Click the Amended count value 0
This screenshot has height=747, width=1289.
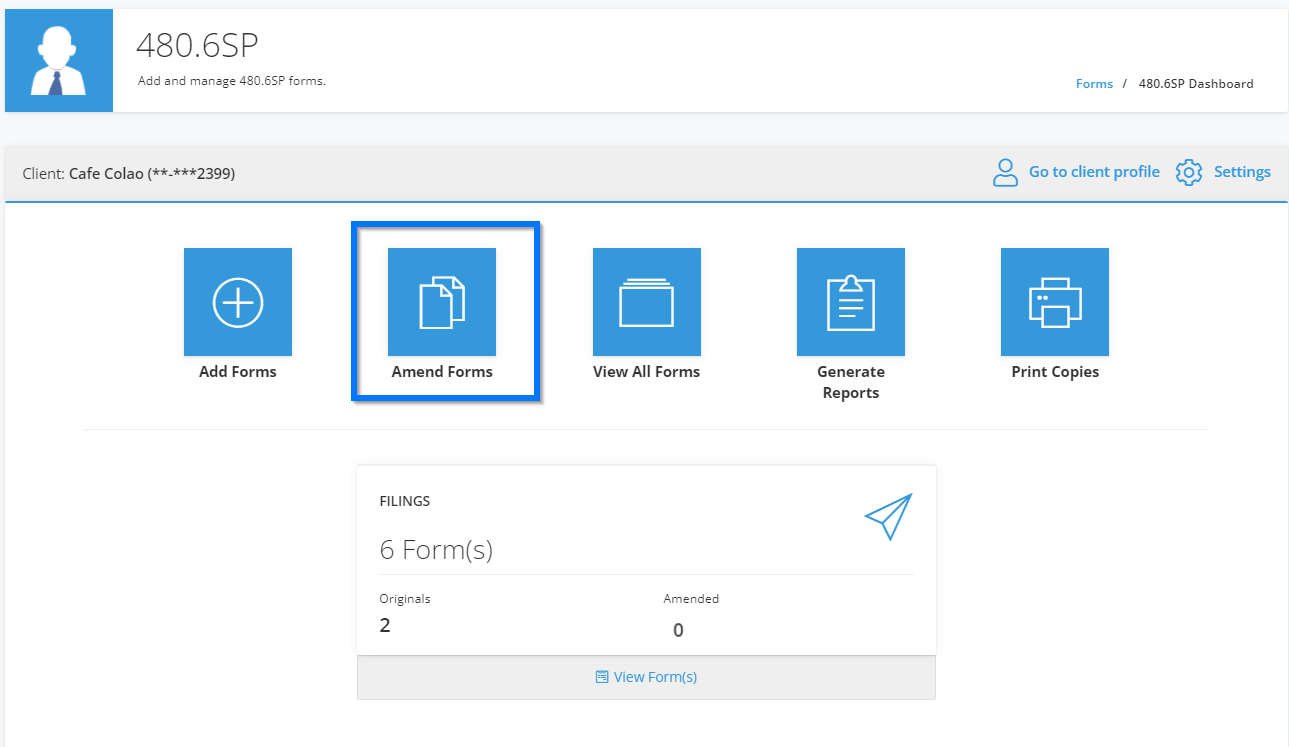pos(678,631)
